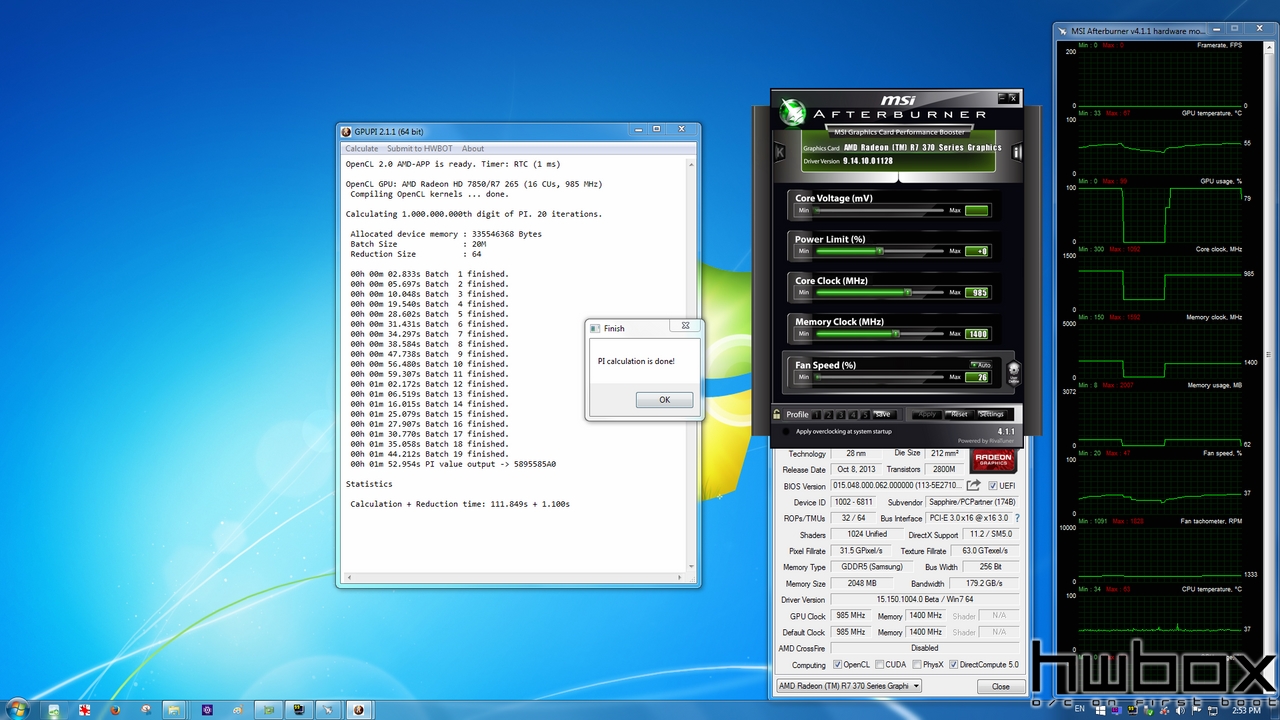
Task: Toggle the CUDA checkbox
Action: pyautogui.click(x=879, y=664)
